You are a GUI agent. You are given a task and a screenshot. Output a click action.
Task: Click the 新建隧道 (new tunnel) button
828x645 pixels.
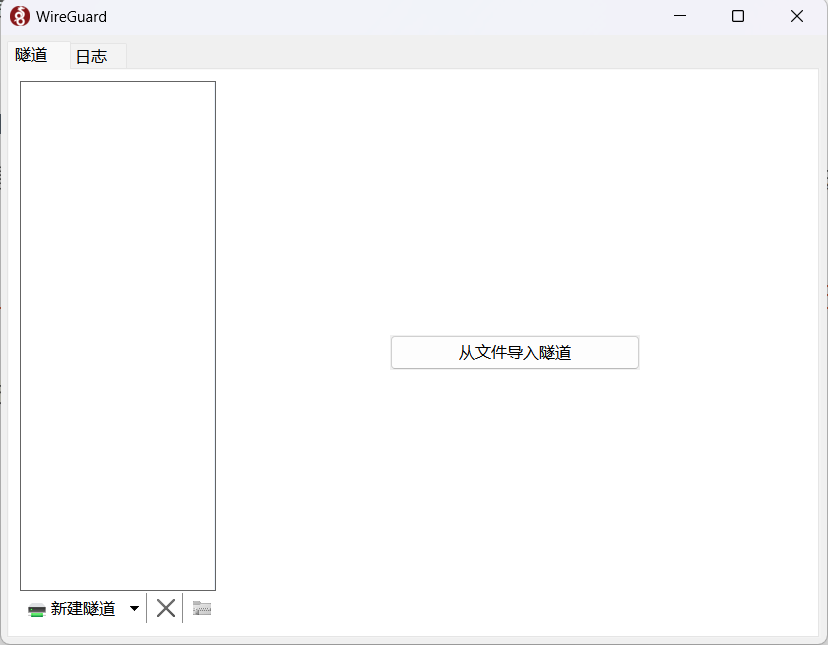[72, 609]
